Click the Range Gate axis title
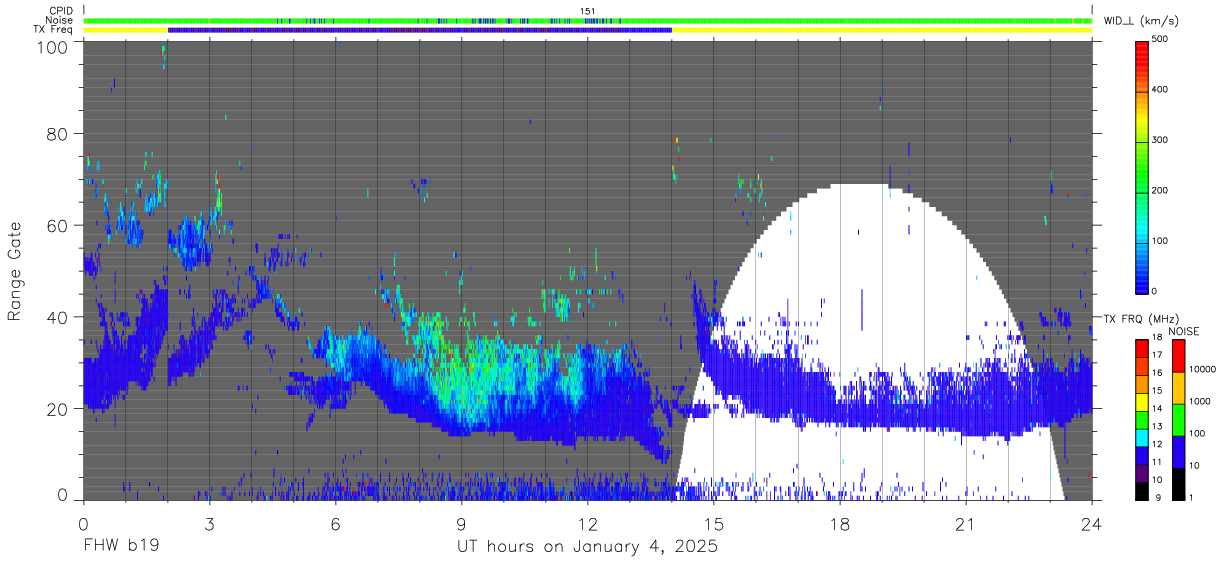 pos(15,271)
